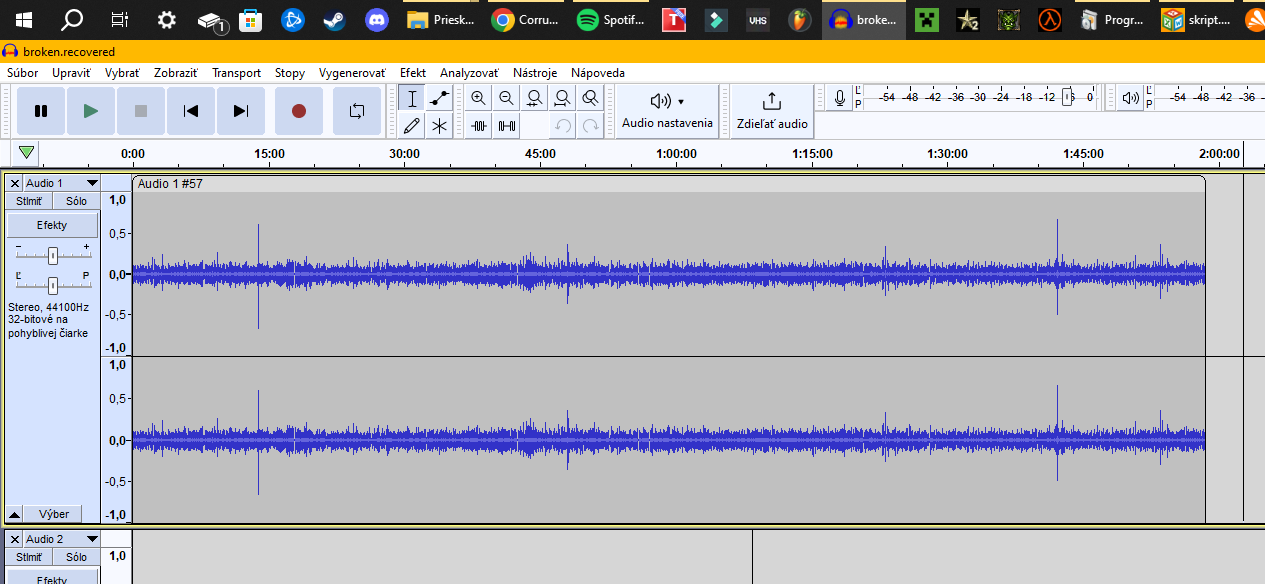The width and height of the screenshot is (1265, 584).
Task: Zoom out of the waveform
Action: tap(506, 98)
